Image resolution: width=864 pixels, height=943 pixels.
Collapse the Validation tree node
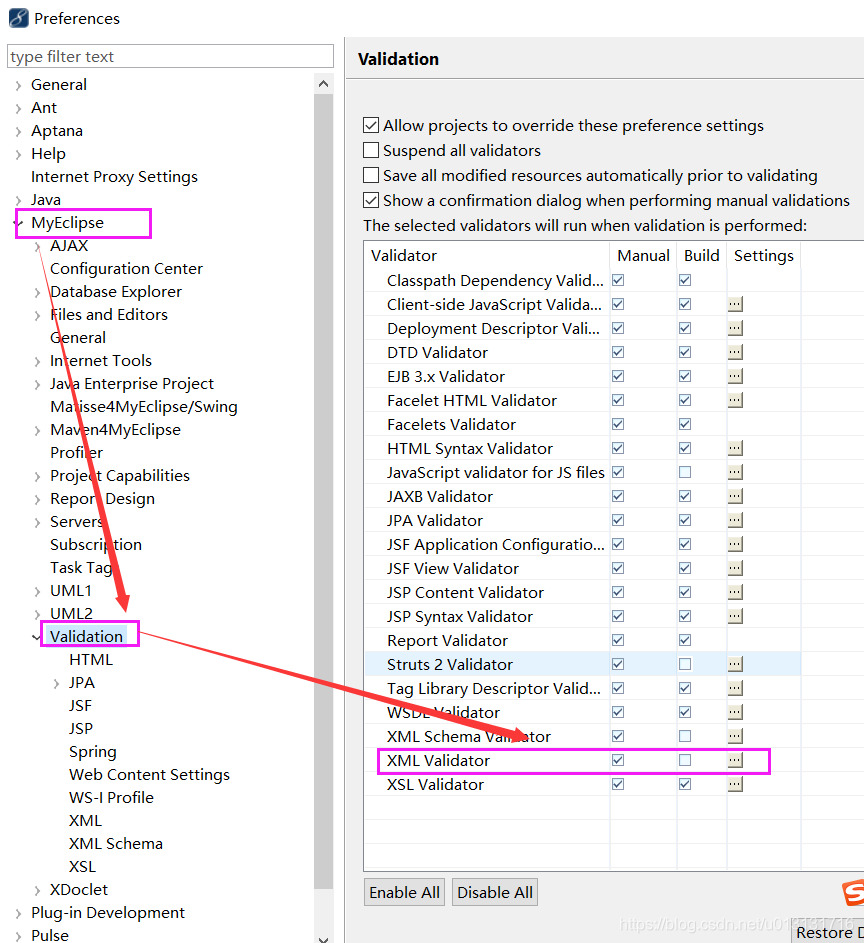point(37,637)
